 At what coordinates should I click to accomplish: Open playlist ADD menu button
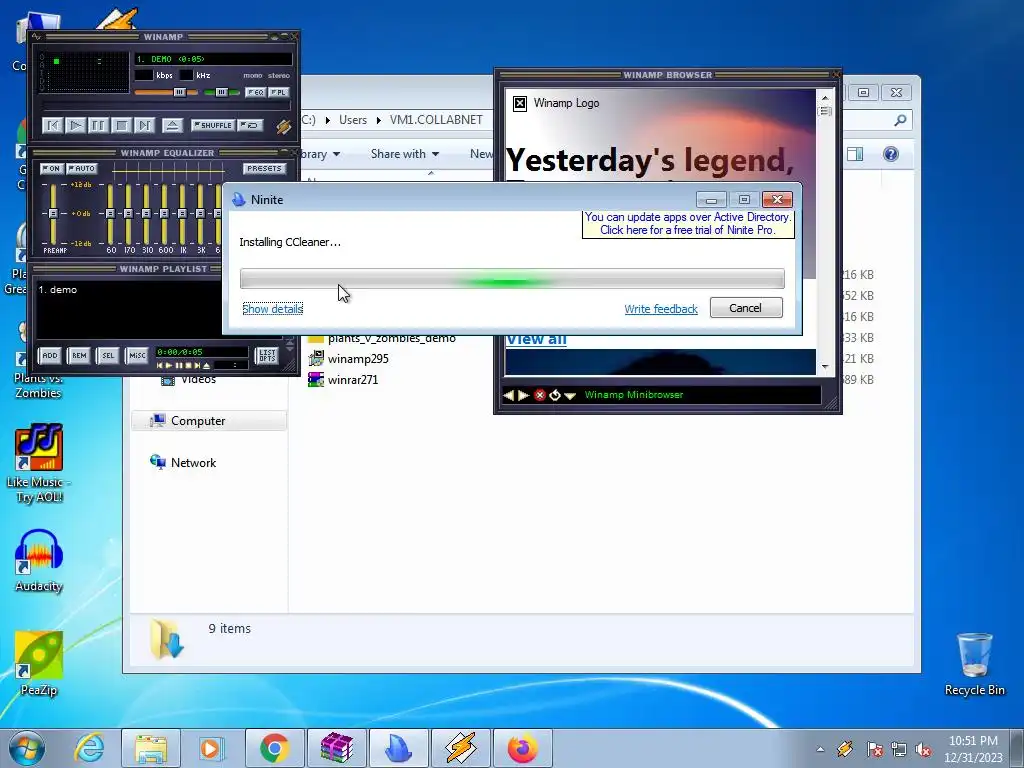50,355
